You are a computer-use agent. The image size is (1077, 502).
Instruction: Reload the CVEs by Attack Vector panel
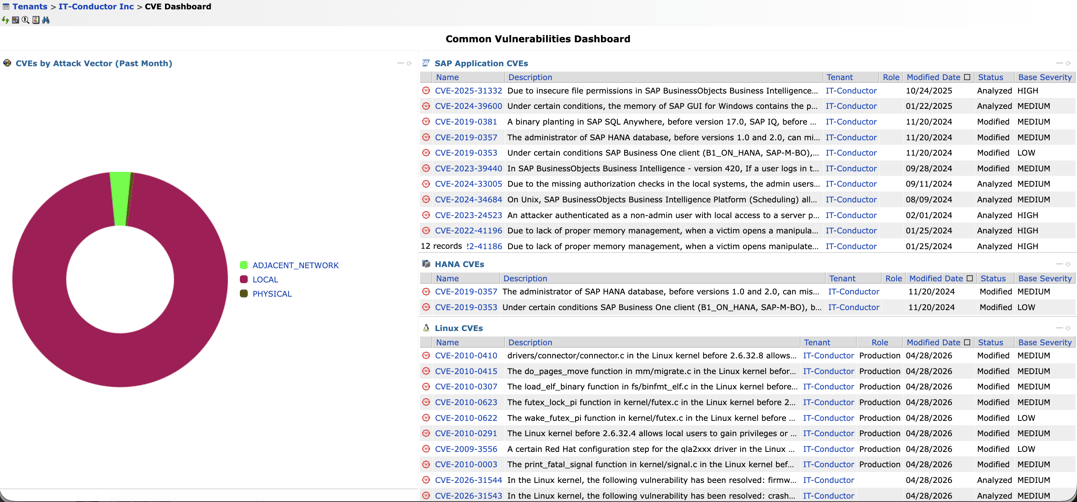pyautogui.click(x=409, y=63)
